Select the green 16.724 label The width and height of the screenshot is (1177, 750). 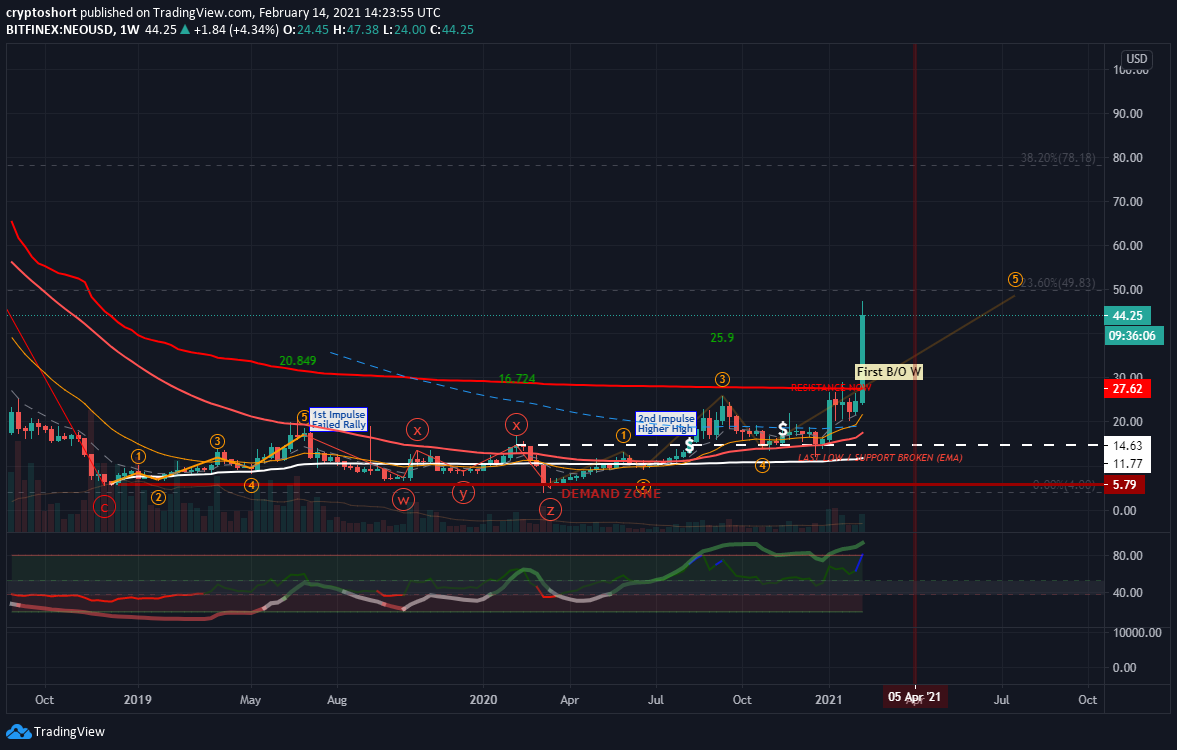click(x=517, y=378)
